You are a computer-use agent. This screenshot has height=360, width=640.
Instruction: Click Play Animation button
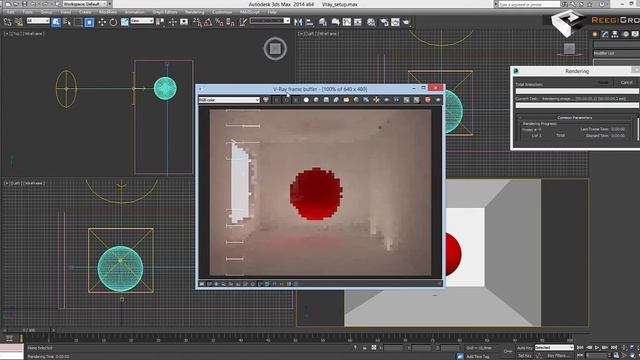coord(597,348)
